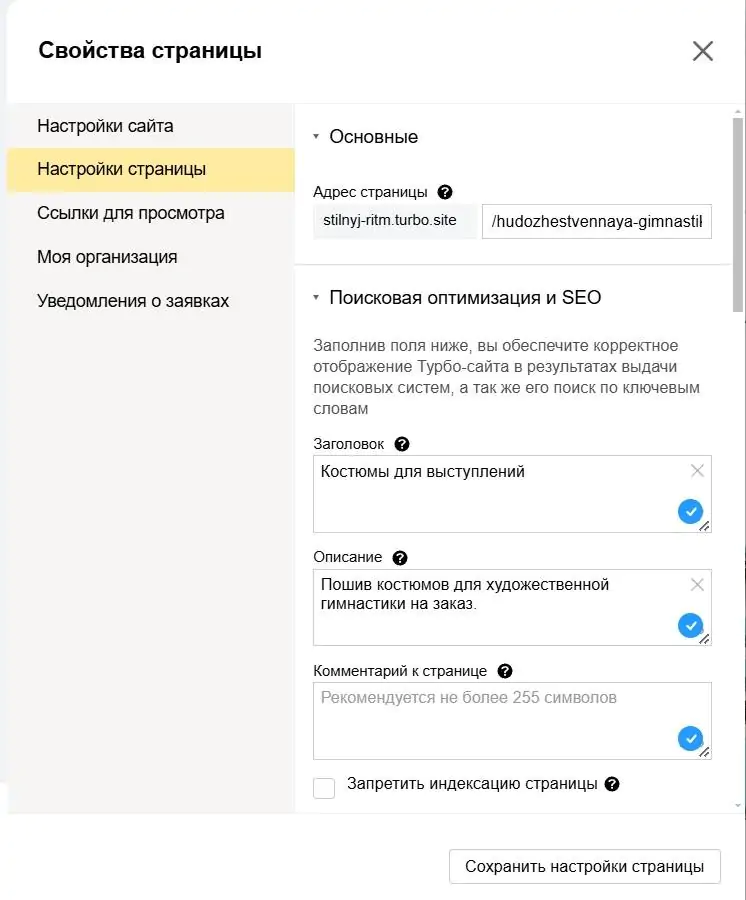This screenshot has height=900, width=746.
Task: Open help icon next to Адрес страницы
Action: (x=445, y=192)
